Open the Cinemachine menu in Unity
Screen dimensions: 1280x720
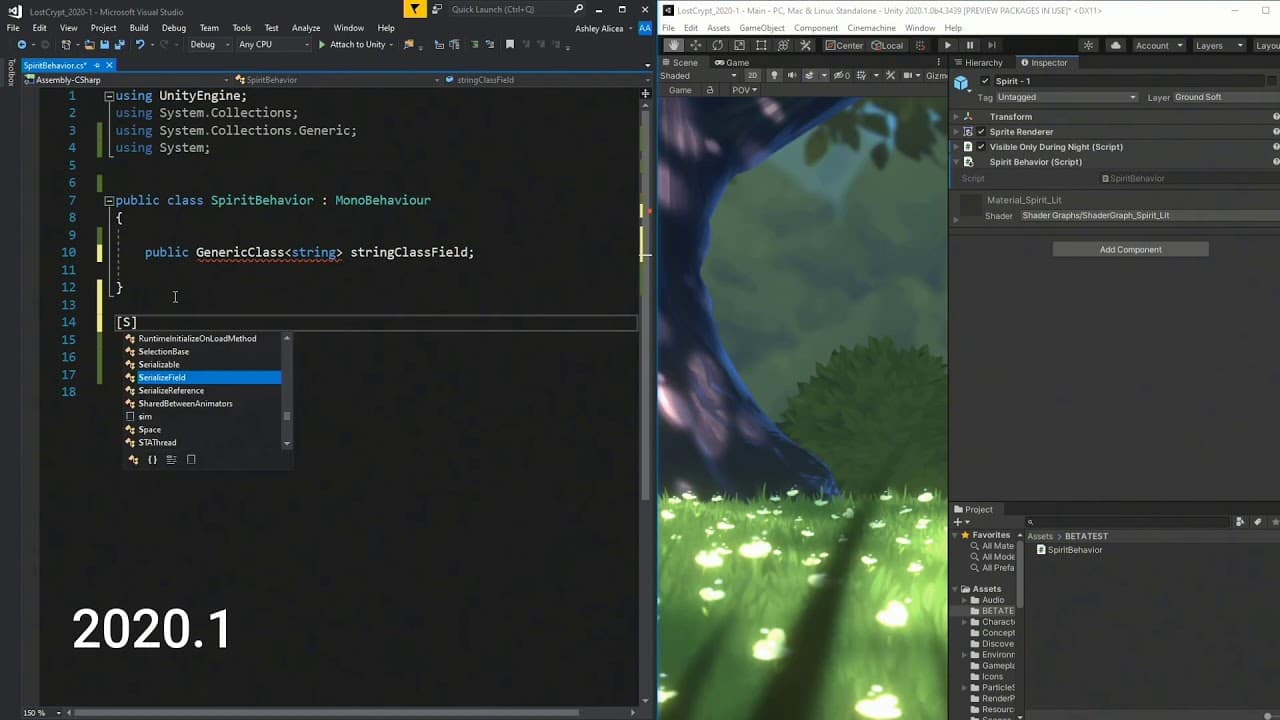[871, 28]
